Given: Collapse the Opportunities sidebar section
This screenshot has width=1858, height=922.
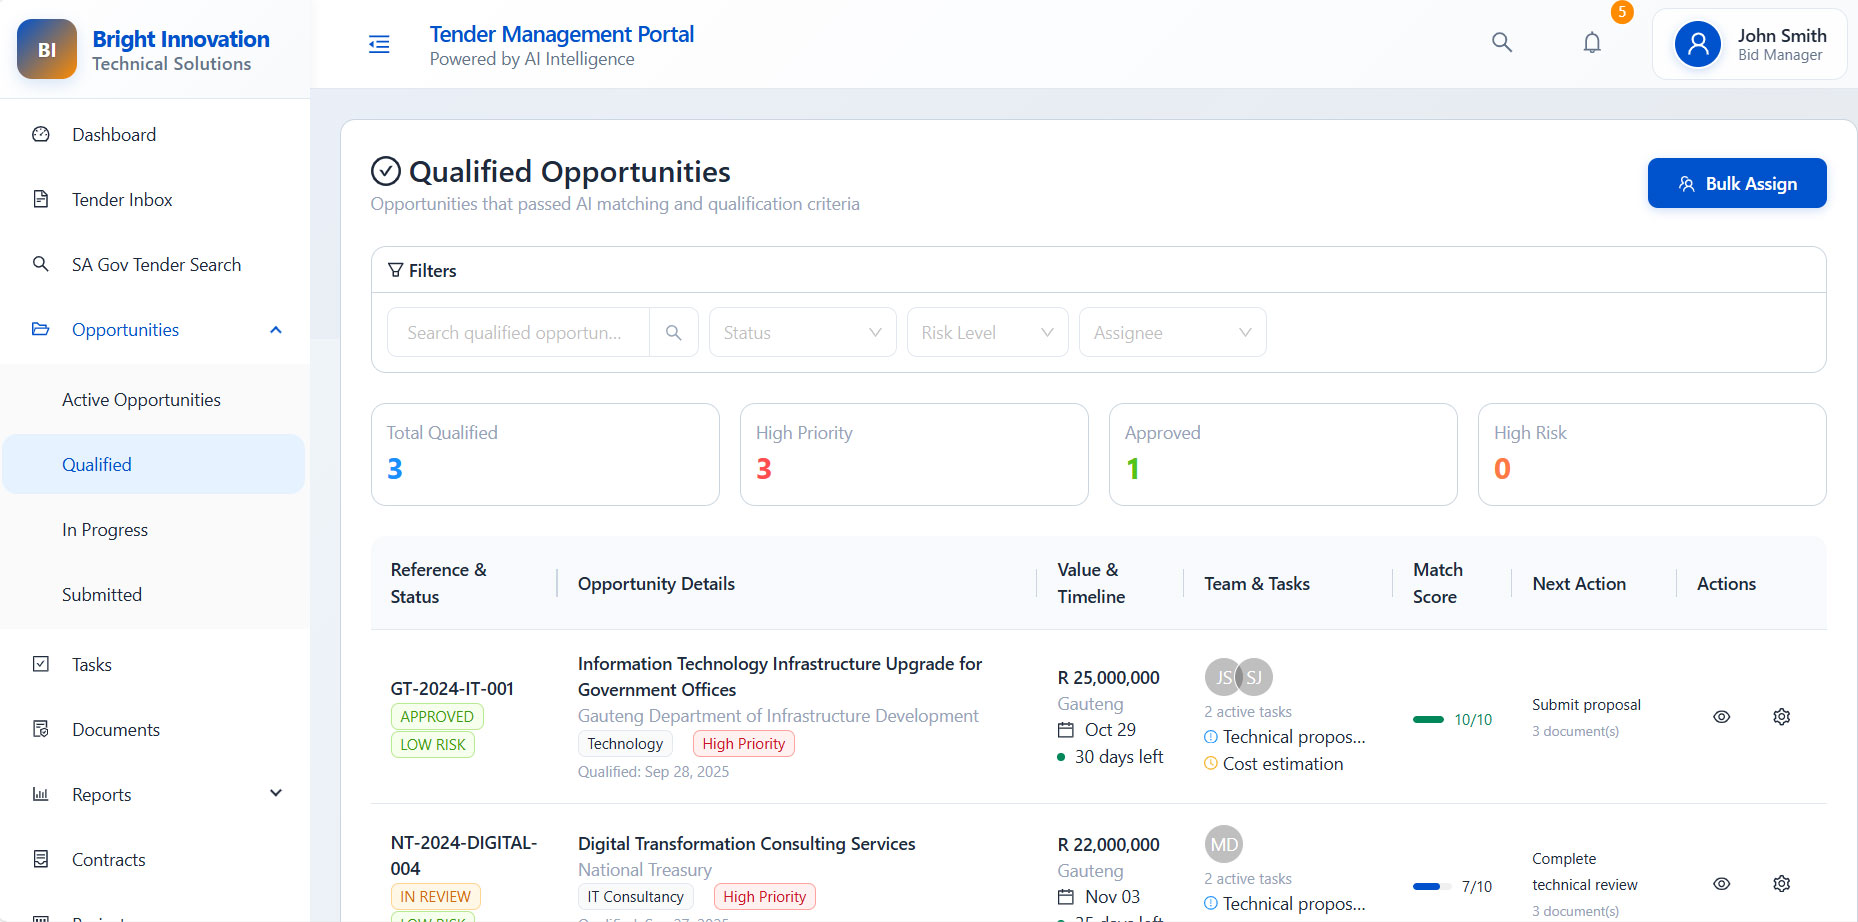Looking at the screenshot, I should [276, 330].
